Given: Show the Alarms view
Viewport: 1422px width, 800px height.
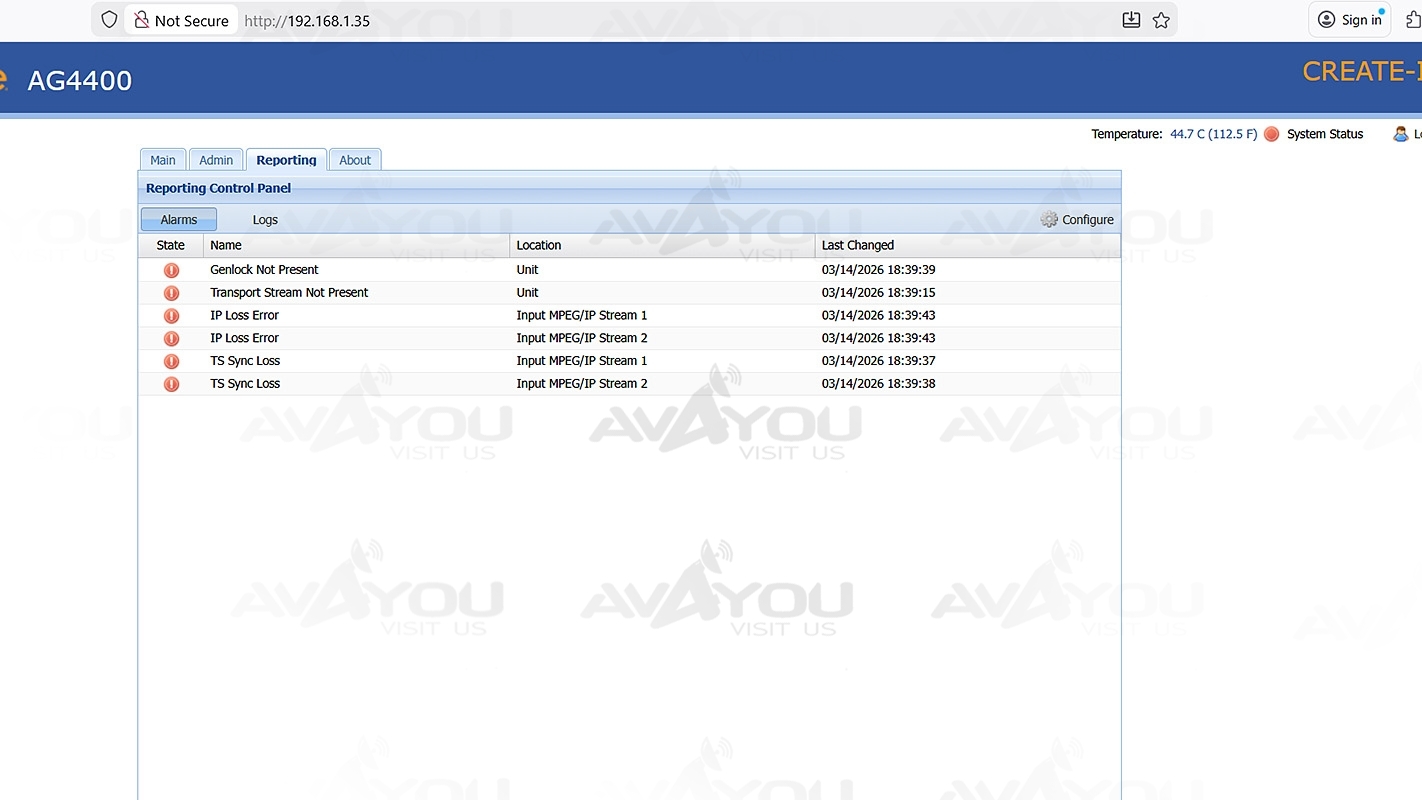Looking at the screenshot, I should click(179, 220).
